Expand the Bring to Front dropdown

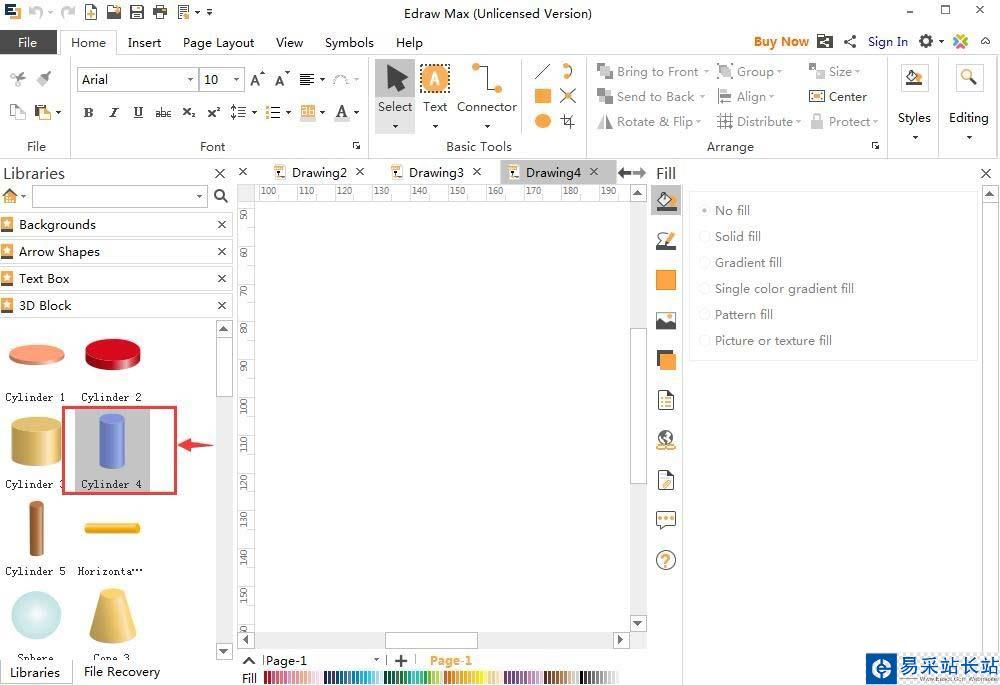pyautogui.click(x=707, y=72)
